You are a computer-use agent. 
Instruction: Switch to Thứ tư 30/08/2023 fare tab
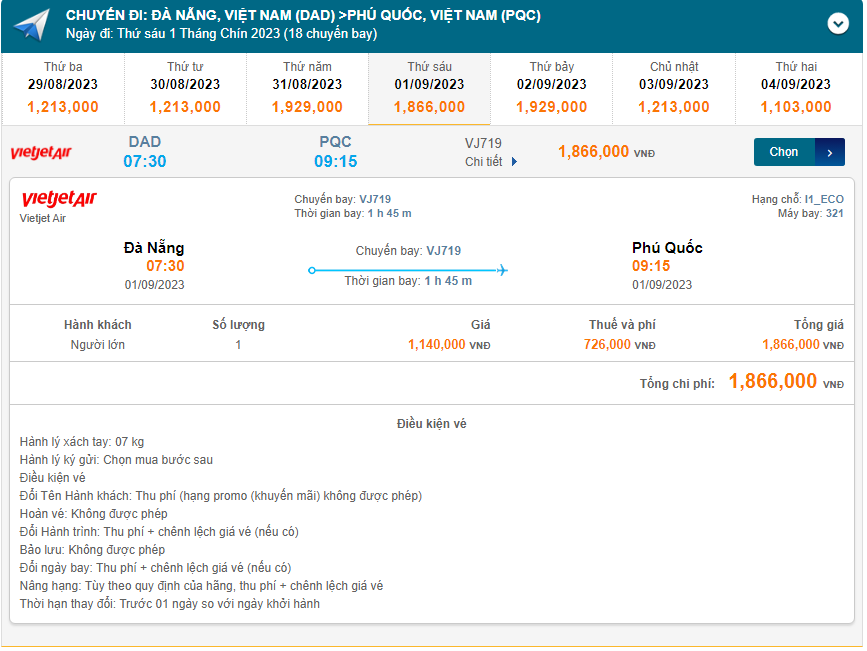pos(185,87)
